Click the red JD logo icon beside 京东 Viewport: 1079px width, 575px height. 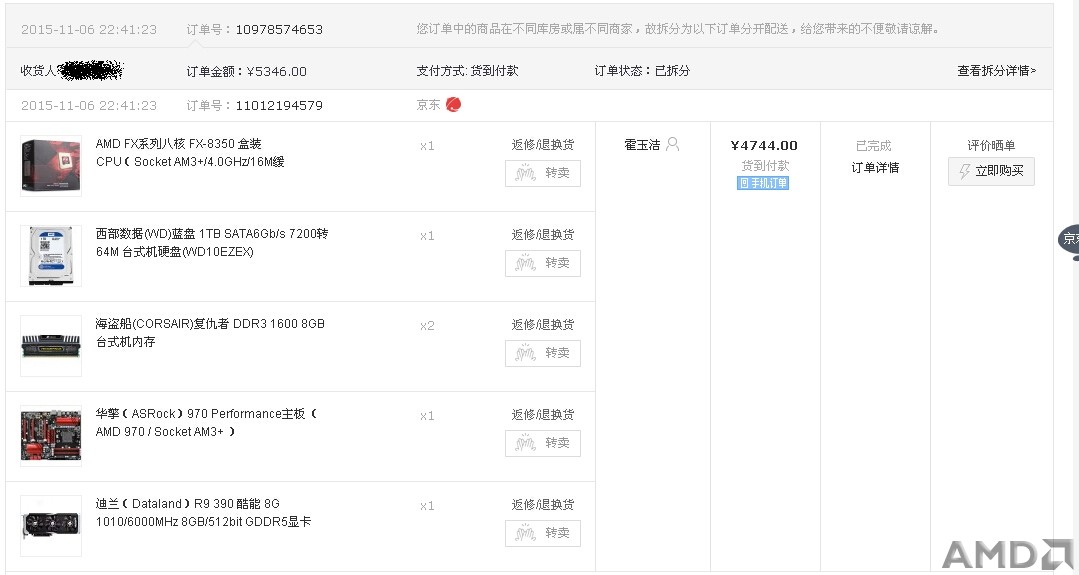(453, 105)
